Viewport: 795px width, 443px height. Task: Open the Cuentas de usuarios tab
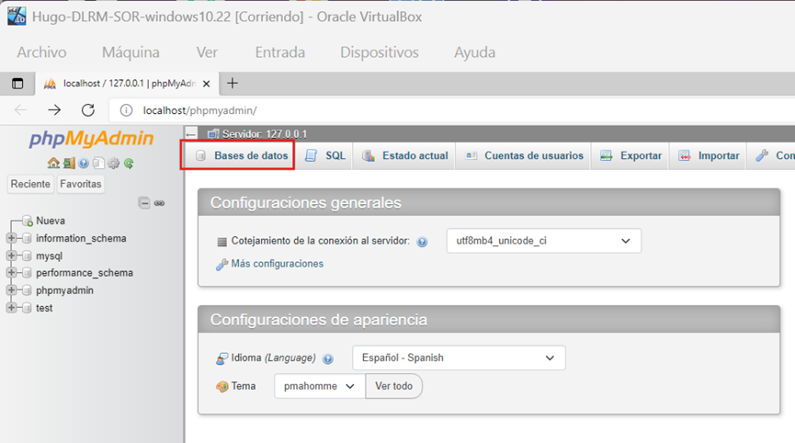click(524, 156)
